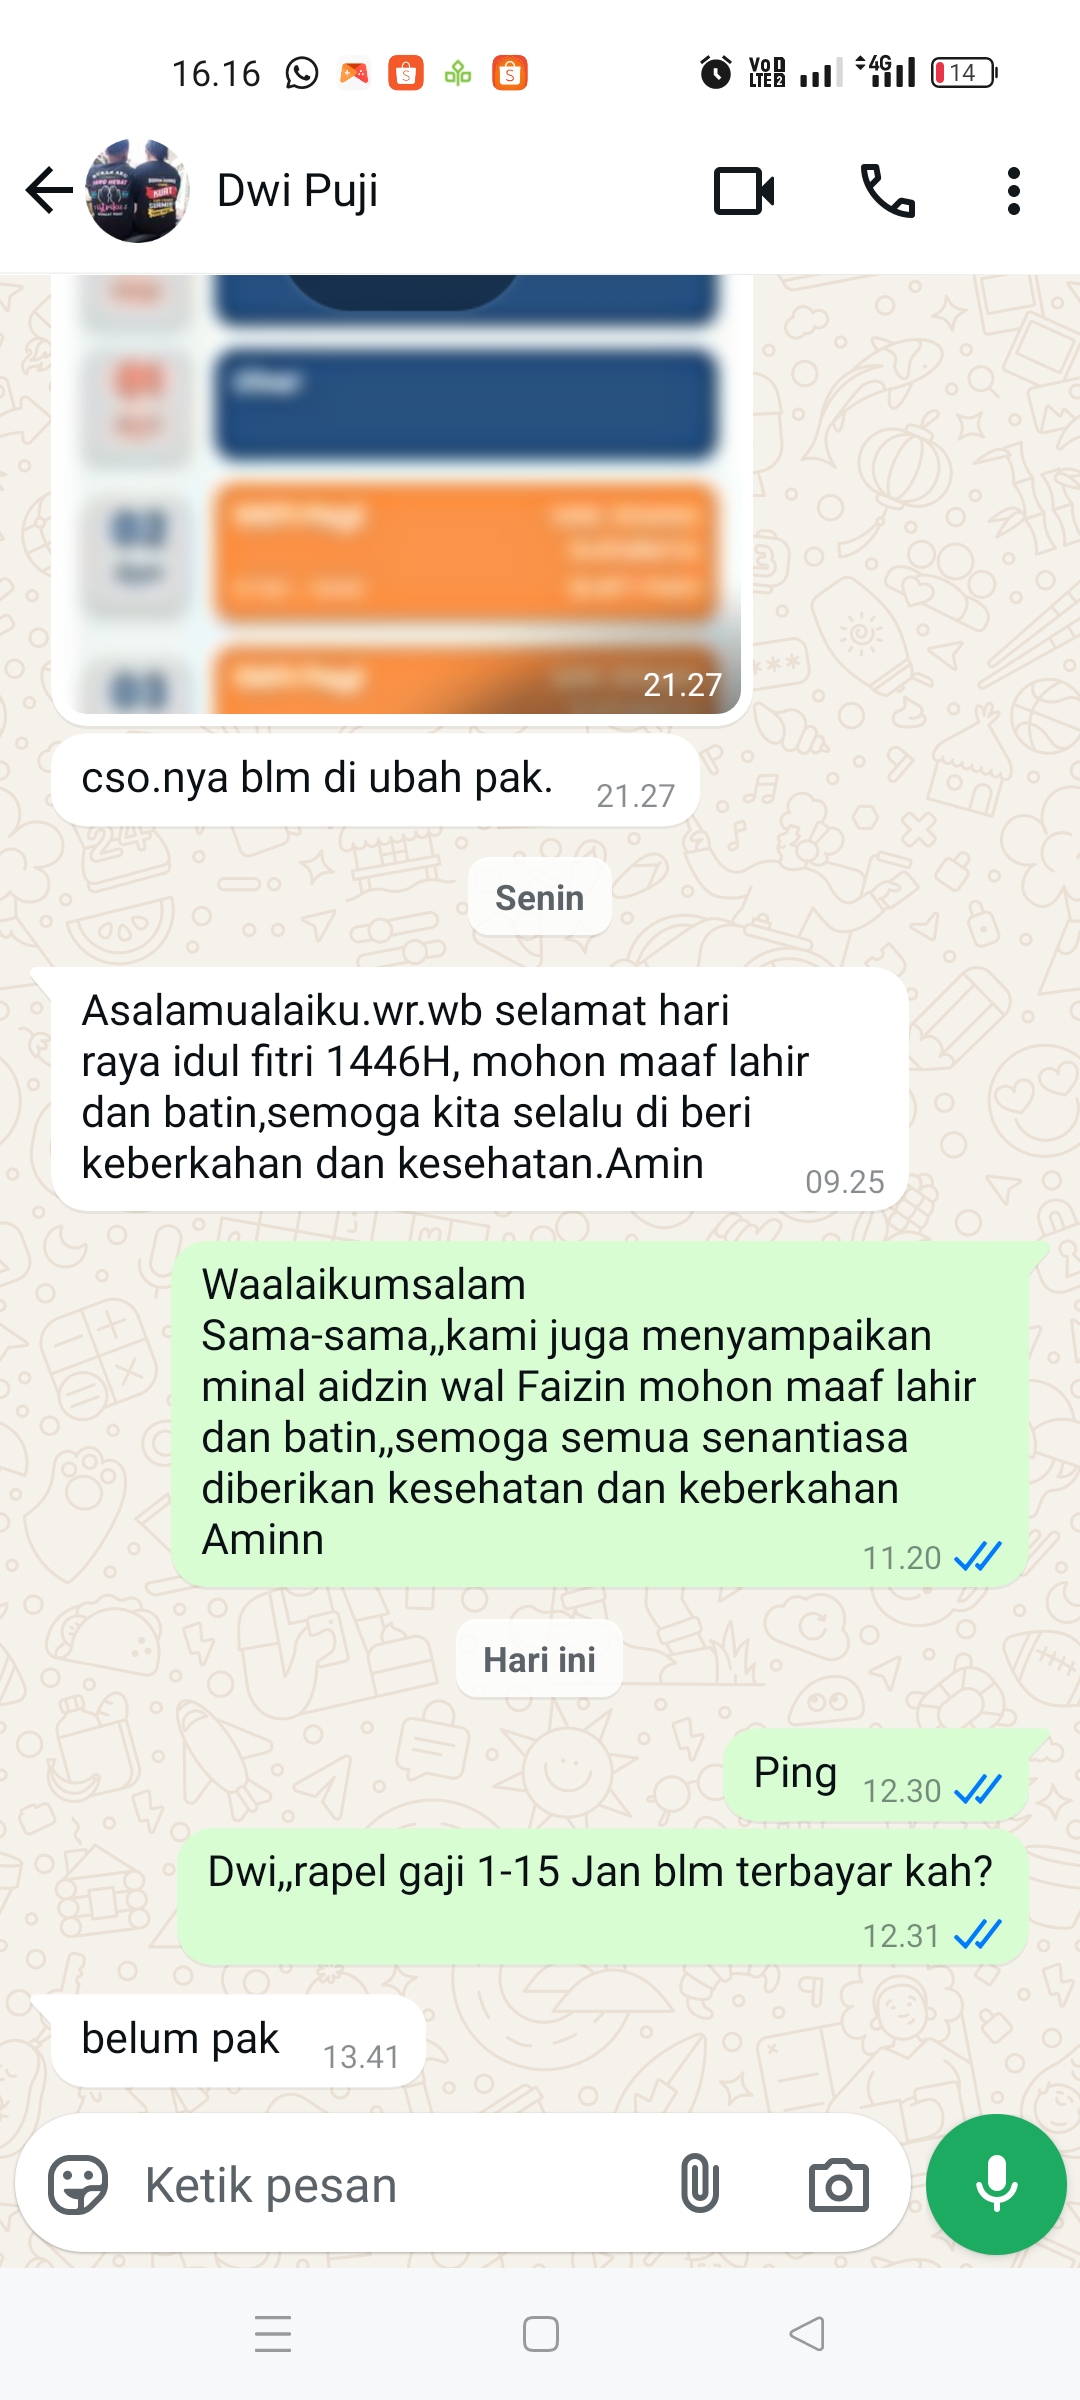Viewport: 1080px width, 2400px height.
Task: Tap the Android back triangle button
Action: [x=807, y=2334]
